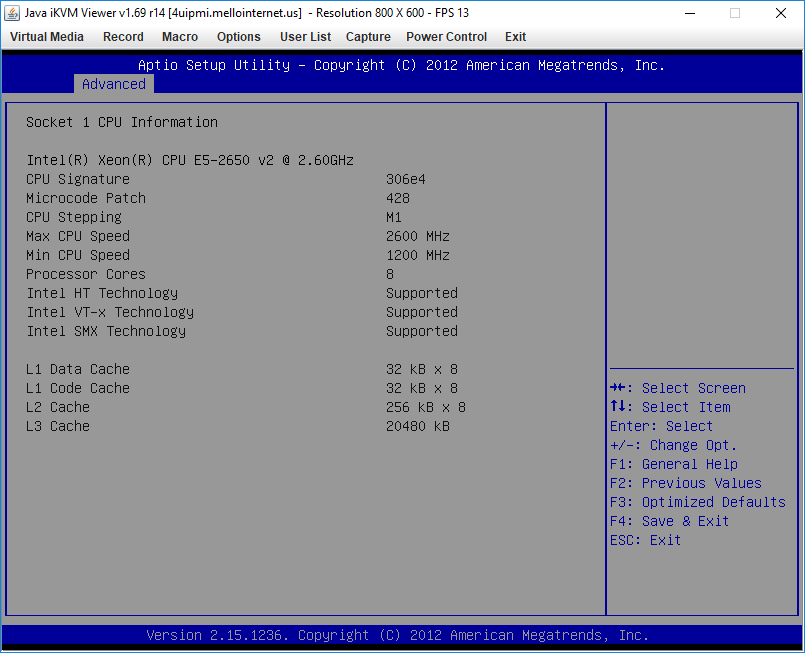Image resolution: width=805 pixels, height=653 pixels.
Task: Click the F1: General Help line
Action: (x=674, y=464)
